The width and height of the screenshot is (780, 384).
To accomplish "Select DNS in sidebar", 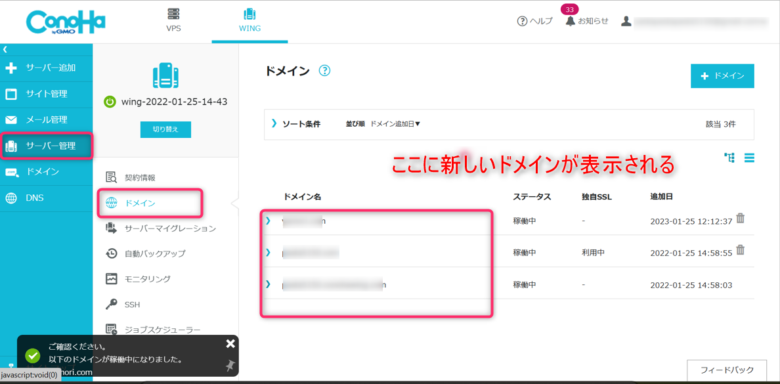I will (46, 198).
